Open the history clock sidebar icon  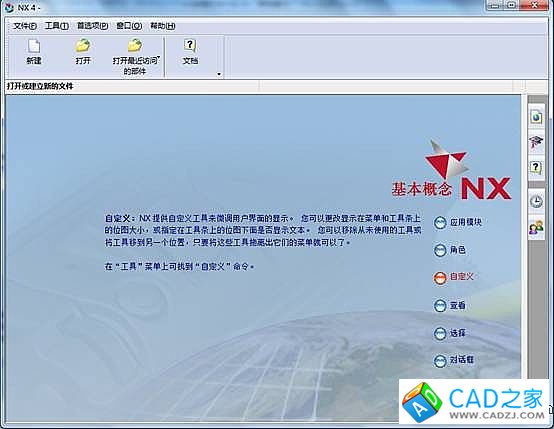tap(536, 201)
